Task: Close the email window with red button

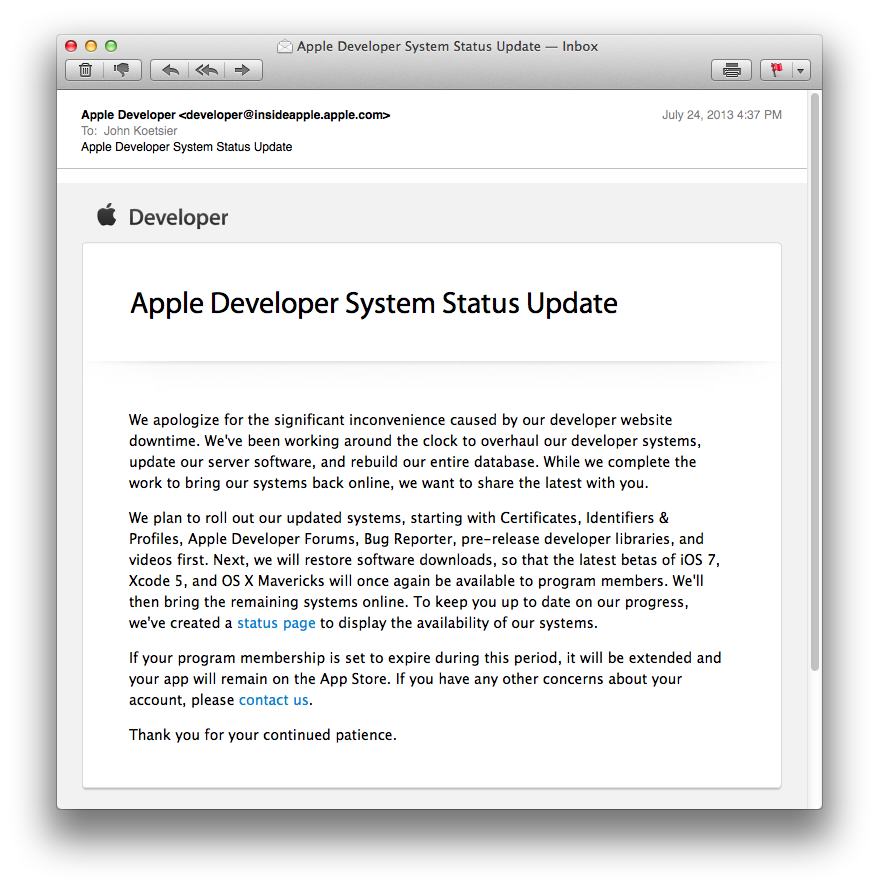Action: click(x=71, y=46)
